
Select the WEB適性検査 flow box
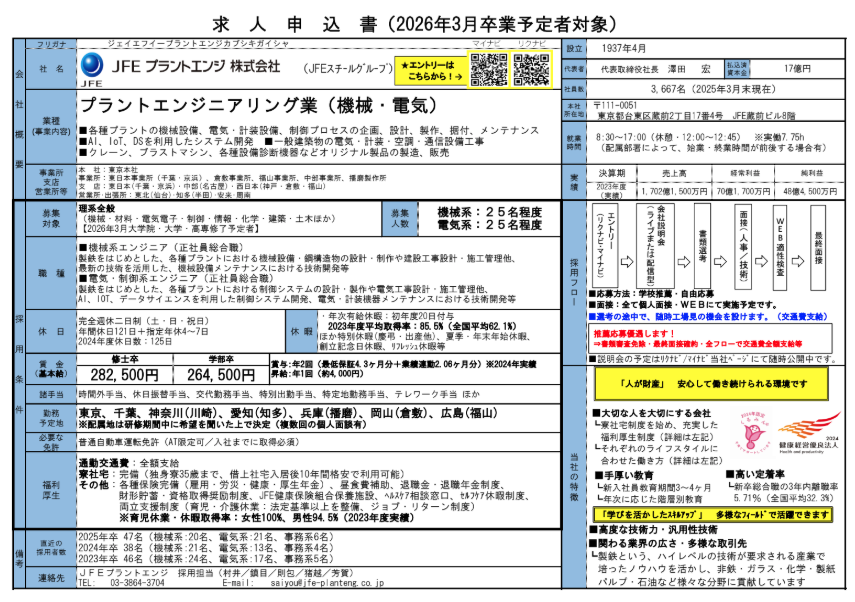click(780, 246)
